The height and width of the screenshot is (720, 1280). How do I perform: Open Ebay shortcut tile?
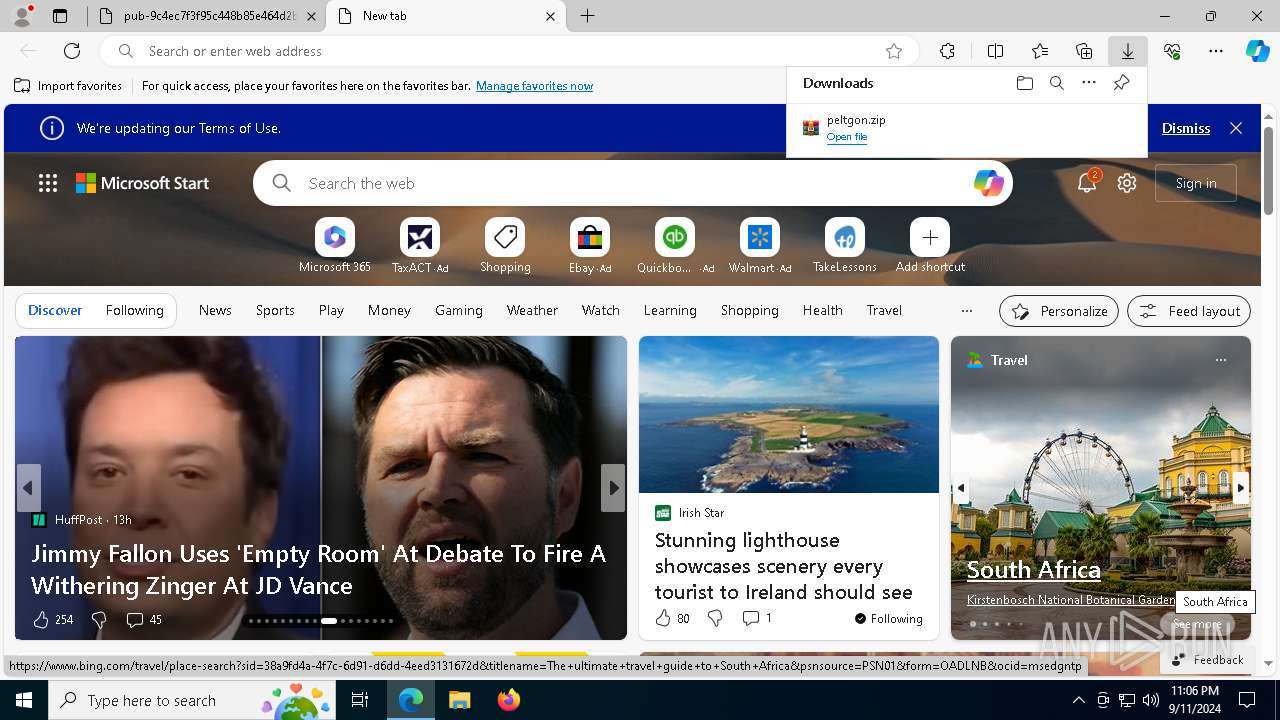click(590, 246)
